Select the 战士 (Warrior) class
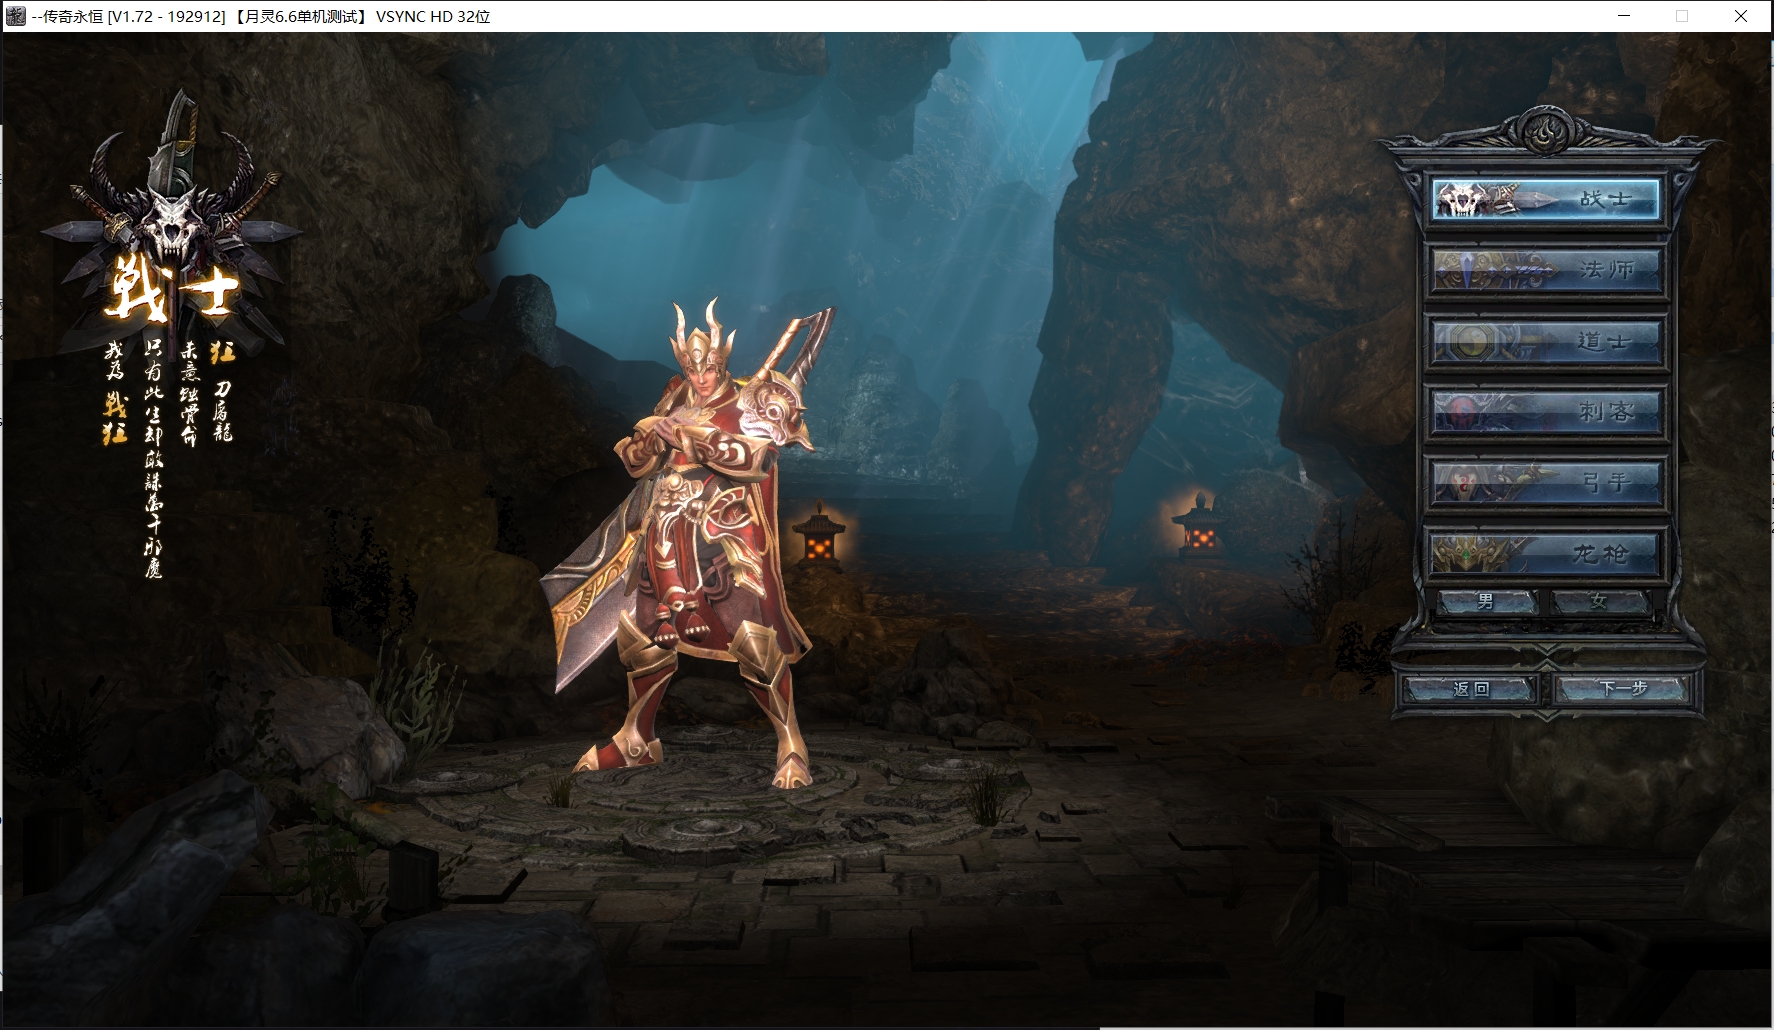The width and height of the screenshot is (1774, 1030). [x=1546, y=199]
